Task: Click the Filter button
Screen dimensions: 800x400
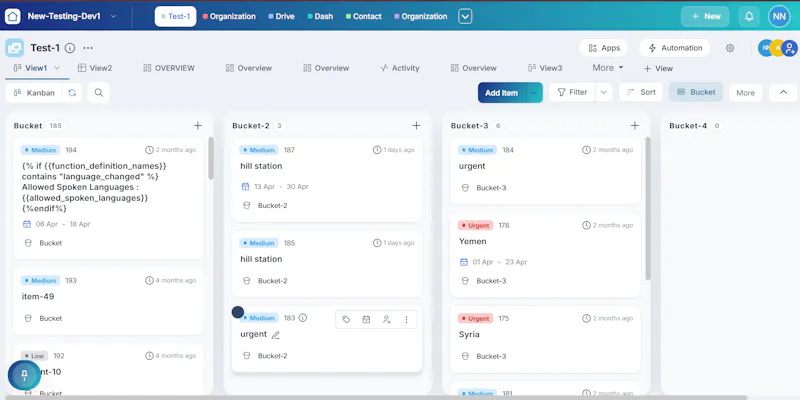Action: (572, 92)
